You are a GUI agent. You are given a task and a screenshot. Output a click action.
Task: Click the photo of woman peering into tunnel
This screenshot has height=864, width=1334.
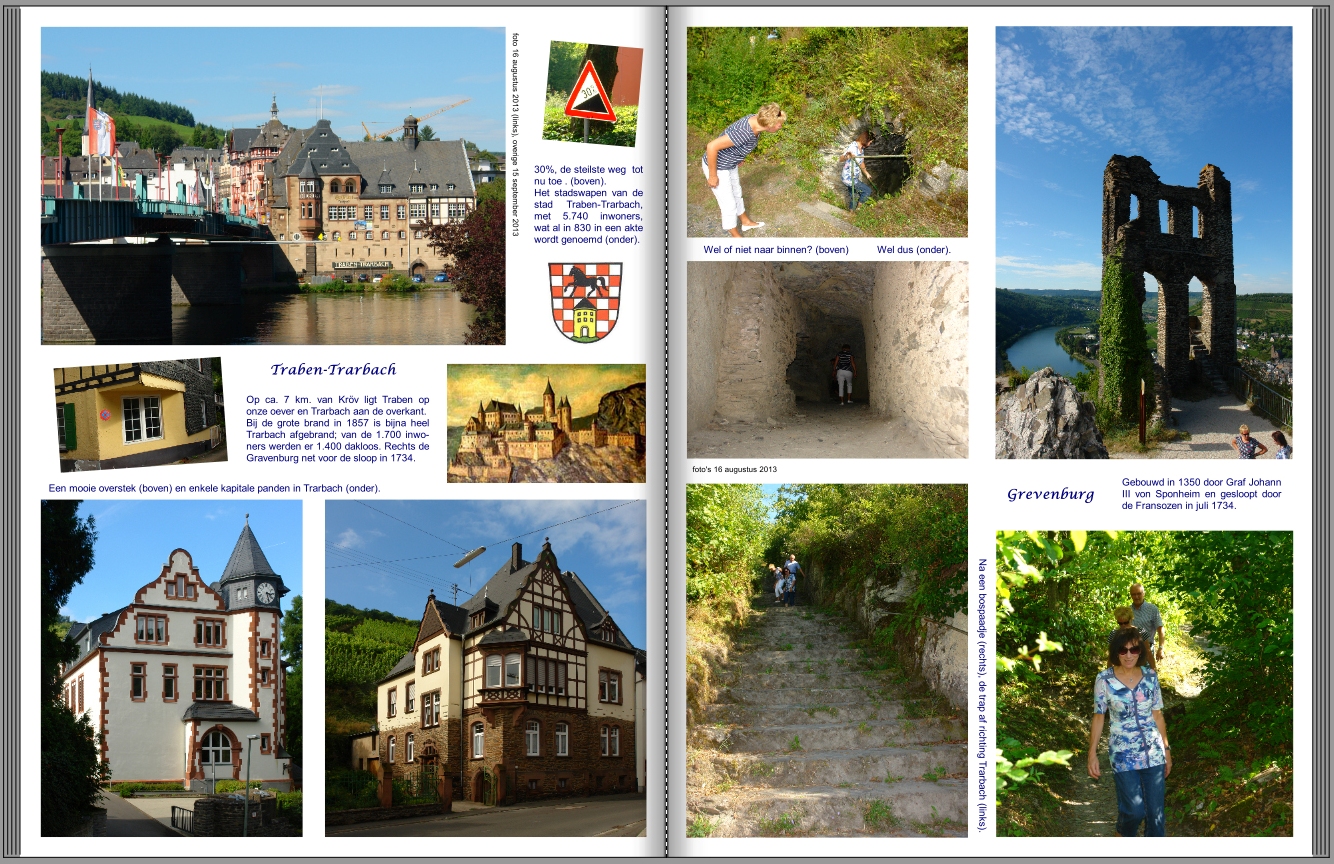(827, 132)
